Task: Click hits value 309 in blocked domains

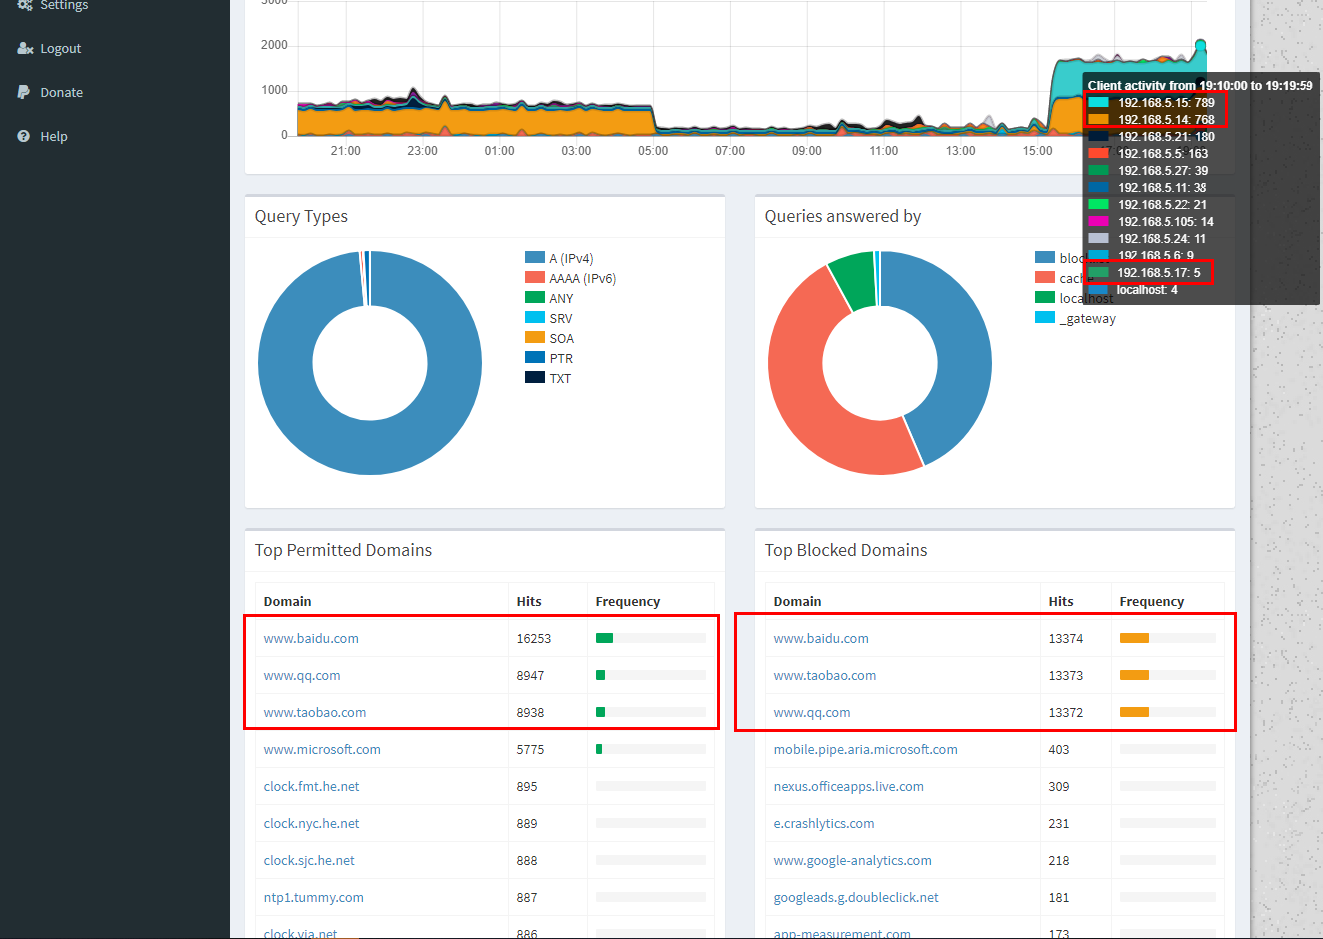Action: click(x=1059, y=786)
